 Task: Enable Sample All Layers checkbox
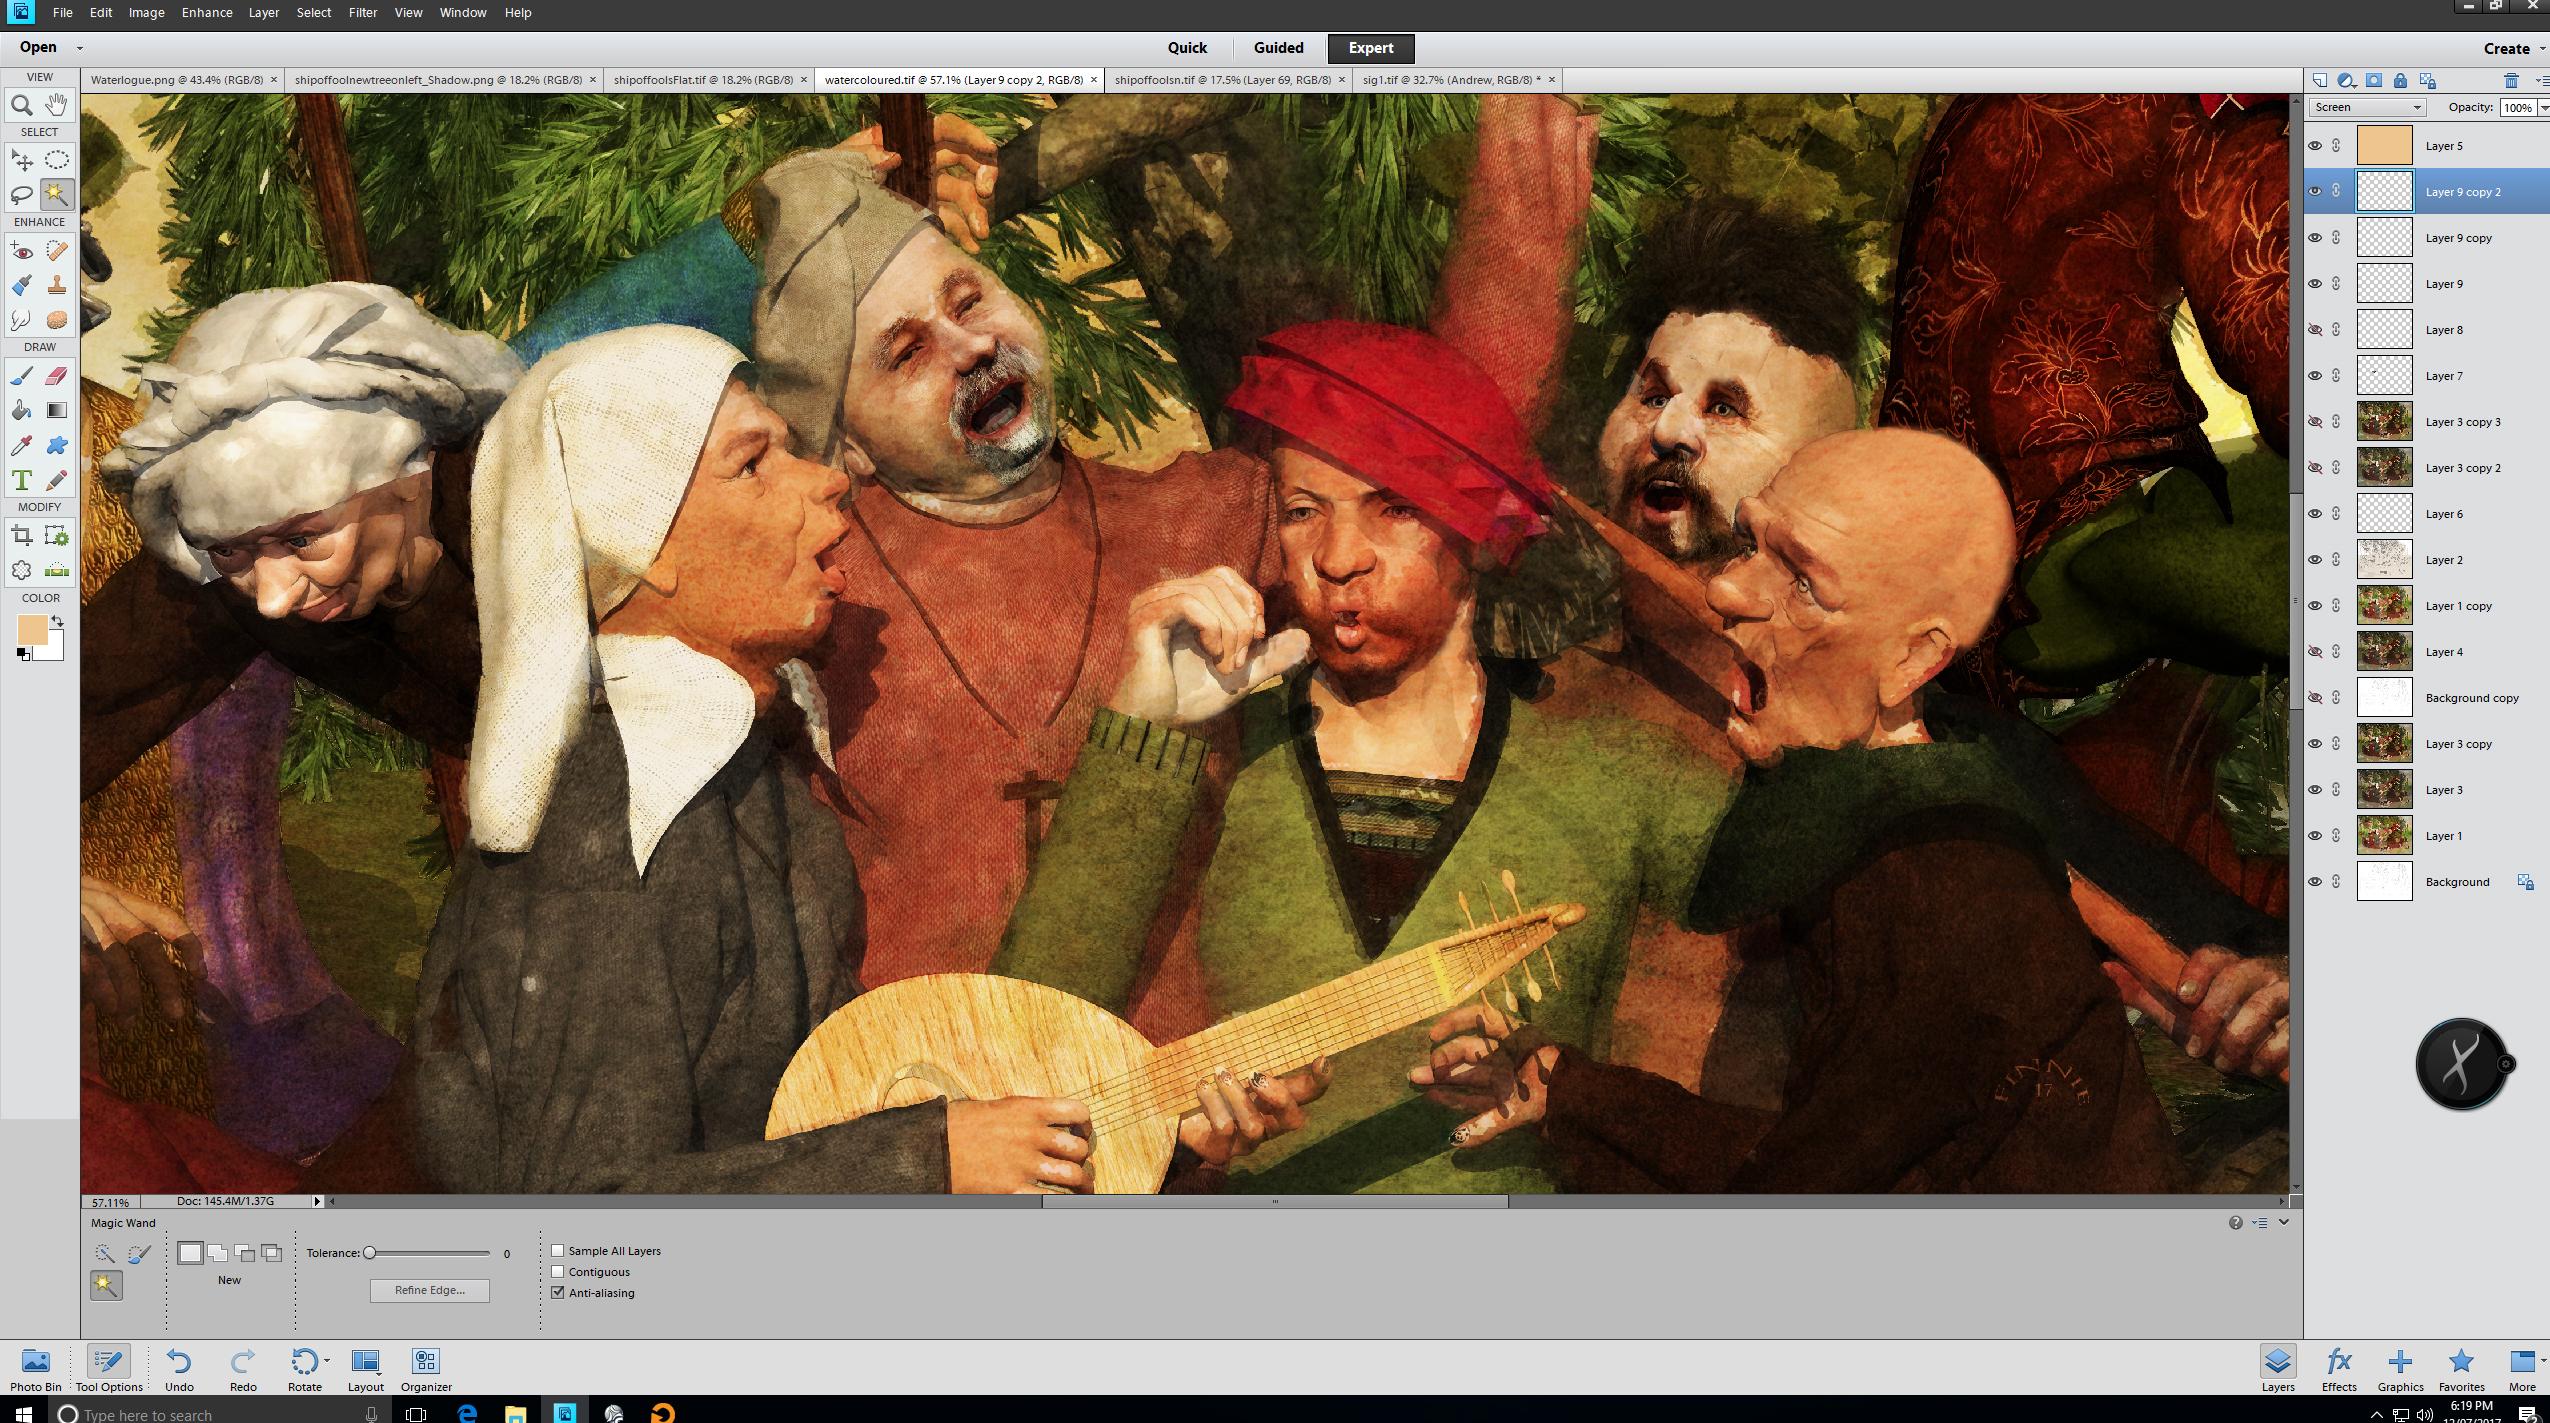558,1250
